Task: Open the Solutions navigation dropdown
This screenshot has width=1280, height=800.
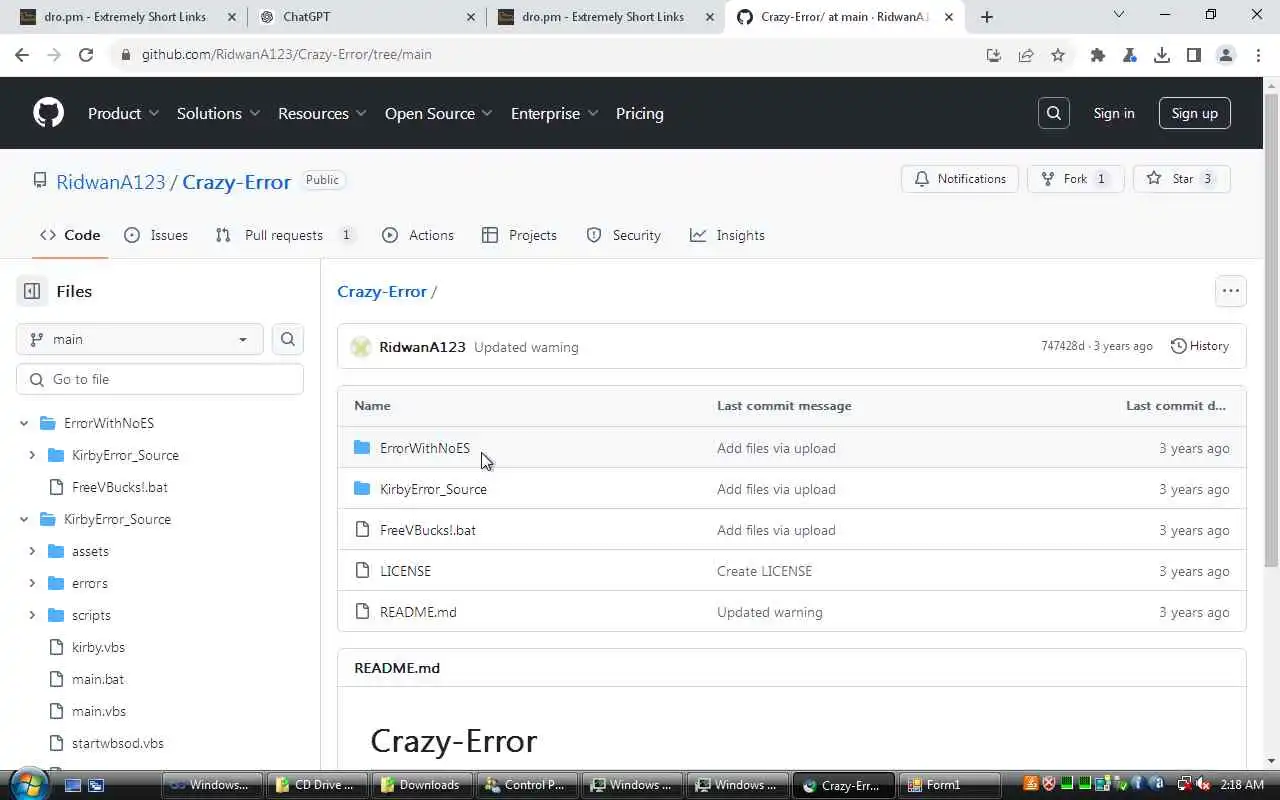Action: tap(218, 113)
